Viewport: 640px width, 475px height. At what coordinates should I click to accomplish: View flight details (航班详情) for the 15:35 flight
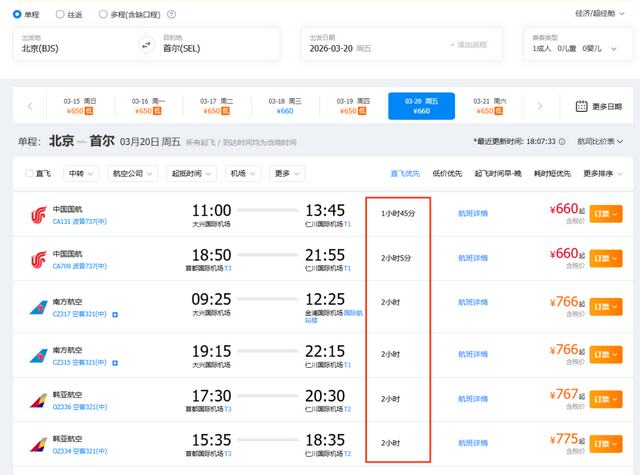pyautogui.click(x=473, y=443)
